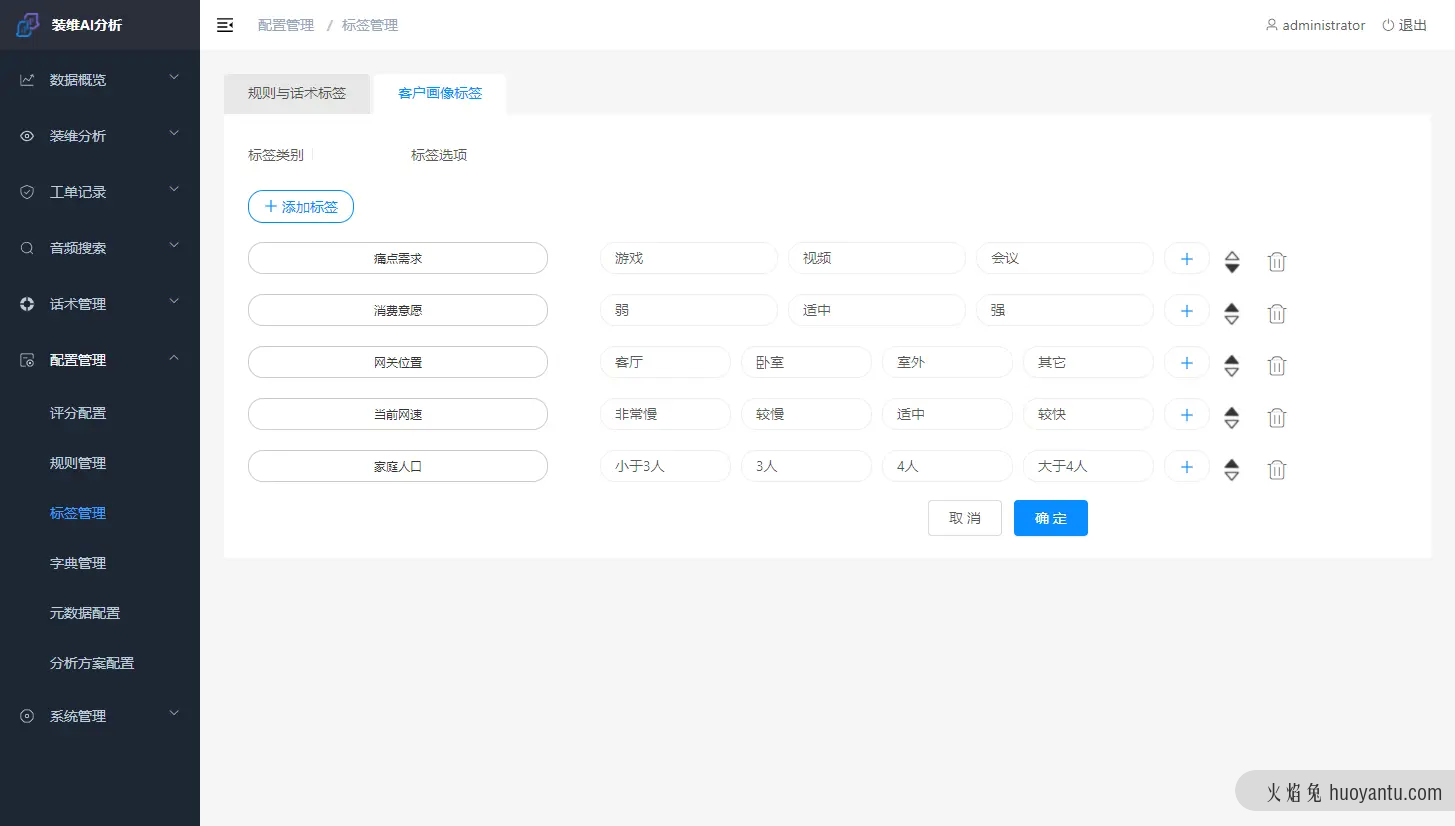1455x826 pixels.
Task: Open 评分配置 submenu item
Action: coord(78,413)
